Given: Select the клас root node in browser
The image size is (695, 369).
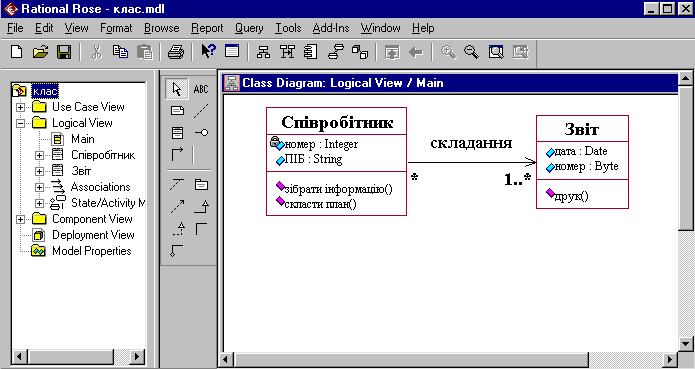Looking at the screenshot, I should [45, 91].
